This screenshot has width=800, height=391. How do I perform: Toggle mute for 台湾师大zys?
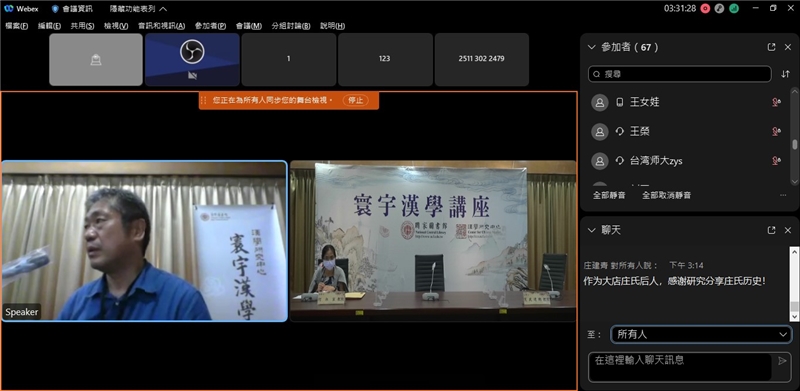[776, 161]
